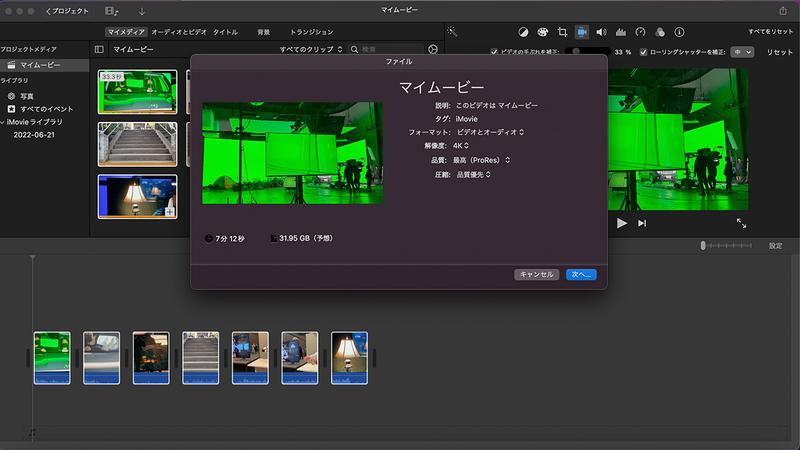The image size is (800, 450).
Task: Click the リセット button
Action: [780, 52]
